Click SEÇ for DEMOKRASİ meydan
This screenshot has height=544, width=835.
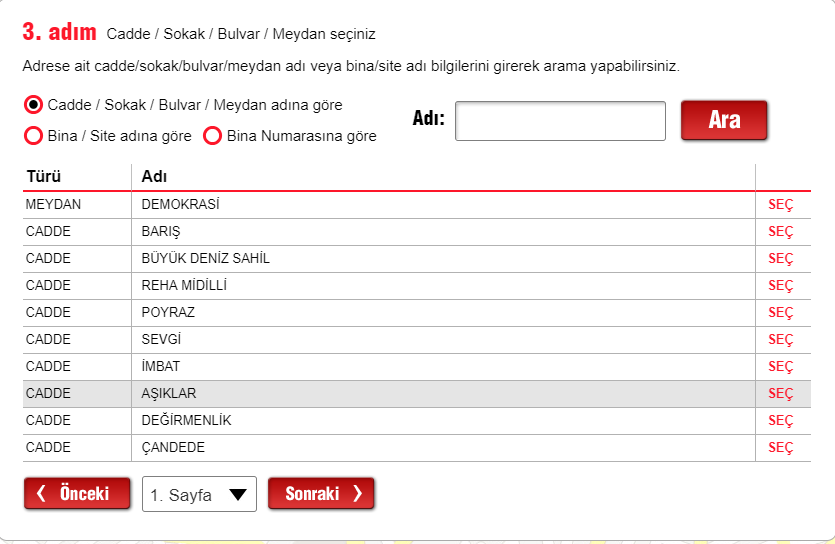coord(780,205)
